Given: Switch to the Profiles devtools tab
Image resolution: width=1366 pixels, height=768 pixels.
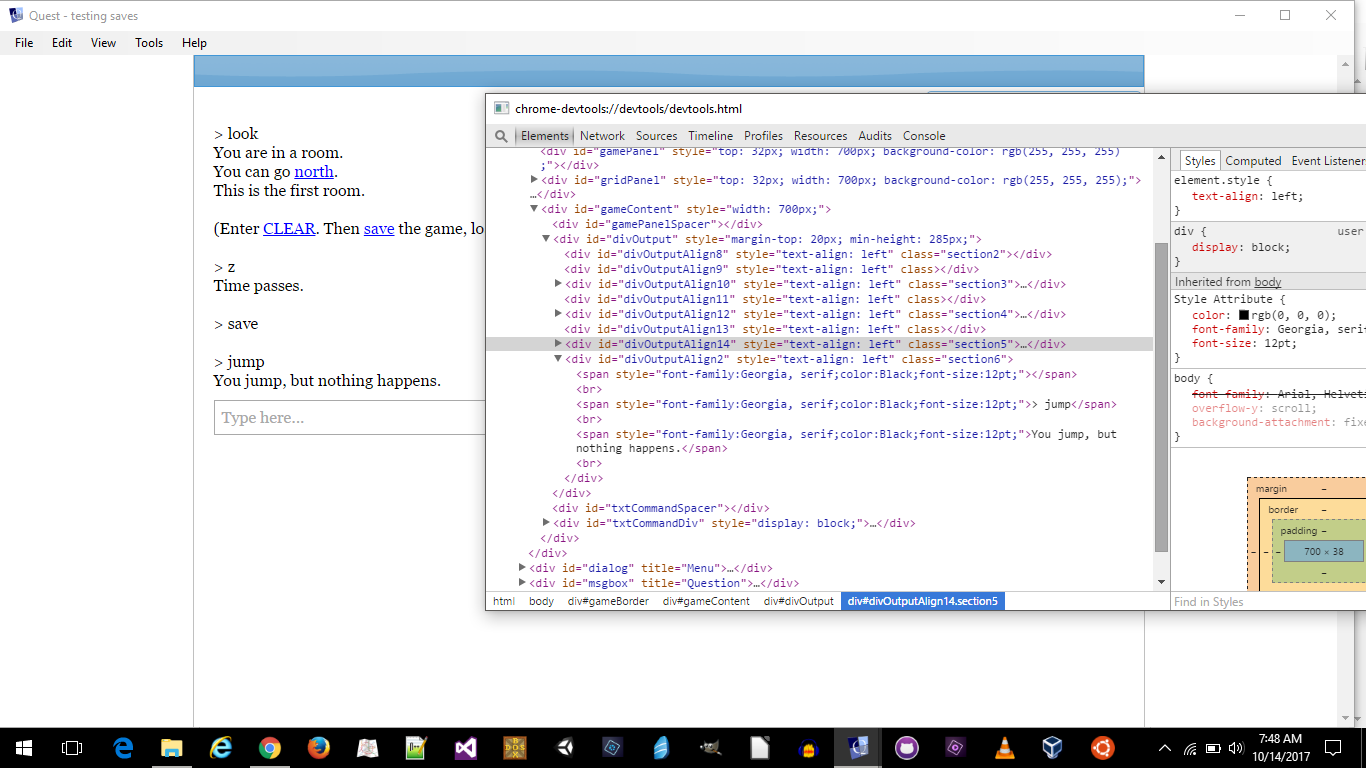Looking at the screenshot, I should [763, 136].
